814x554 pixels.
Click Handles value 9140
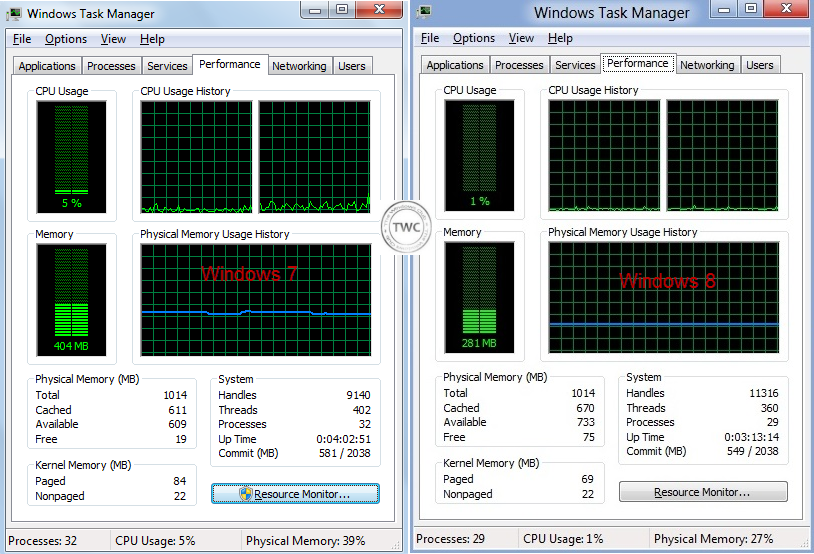click(x=358, y=395)
